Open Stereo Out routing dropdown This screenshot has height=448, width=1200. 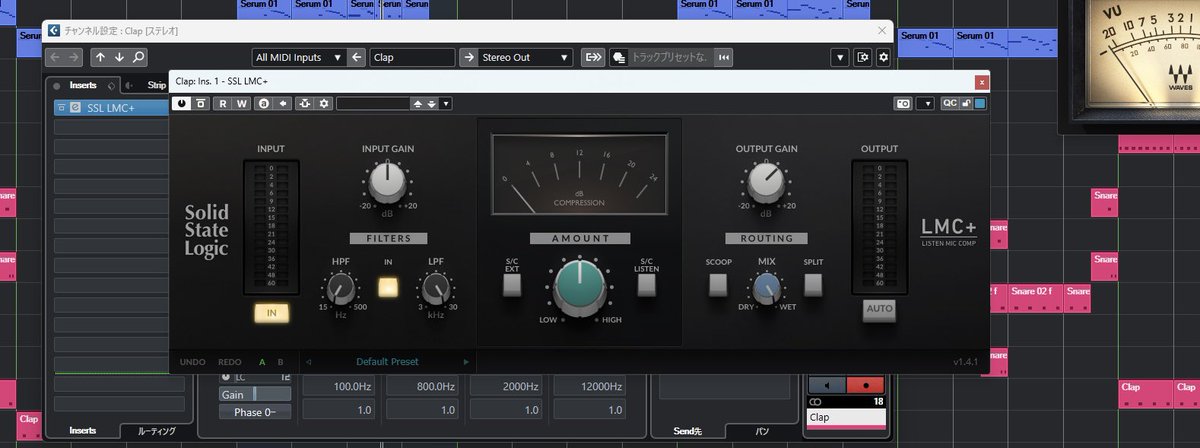coord(525,57)
